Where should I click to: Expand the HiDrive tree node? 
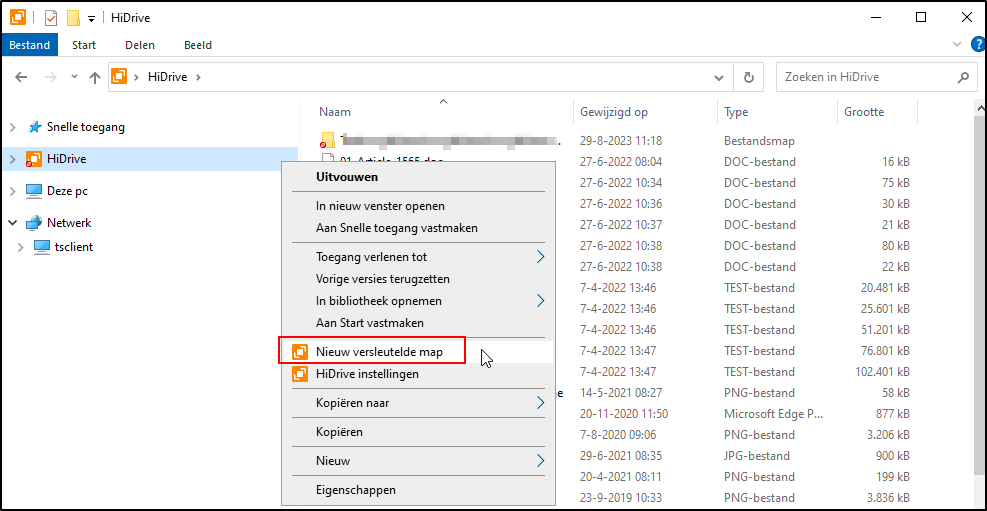click(13, 159)
